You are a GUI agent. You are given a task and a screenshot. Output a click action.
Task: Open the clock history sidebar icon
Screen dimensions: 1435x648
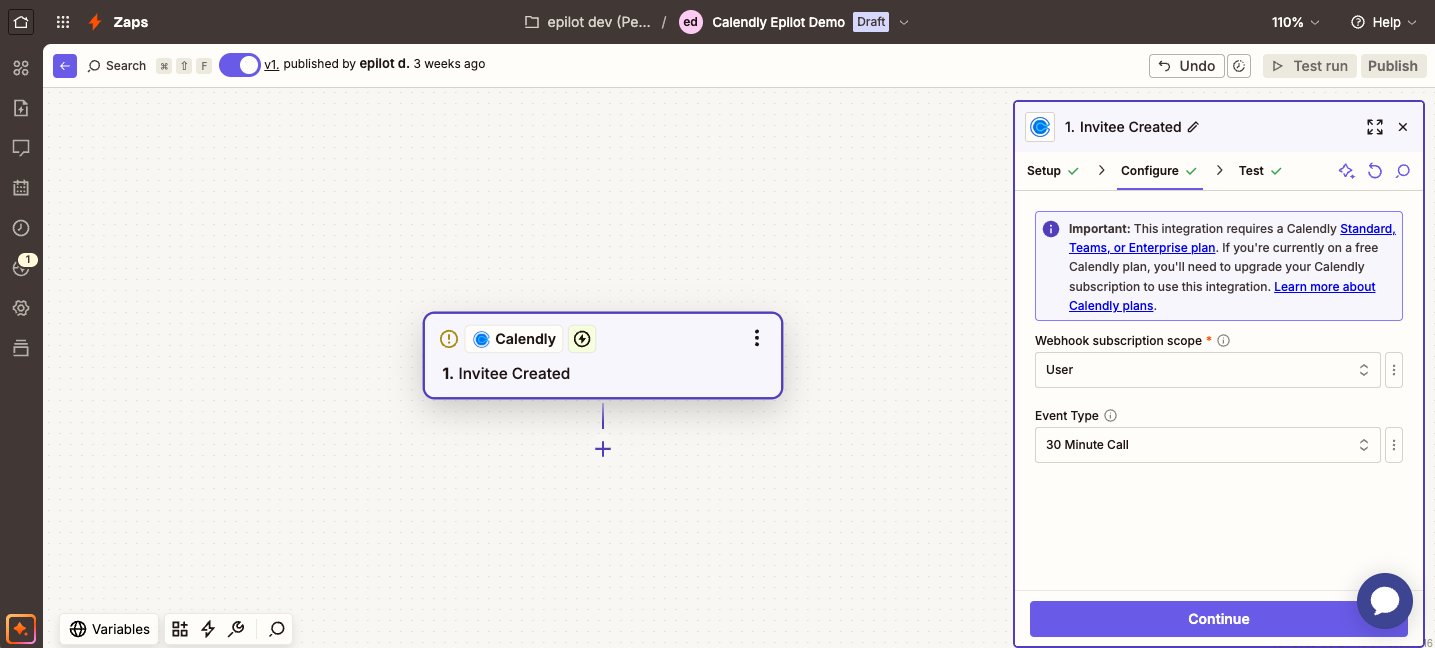21,227
